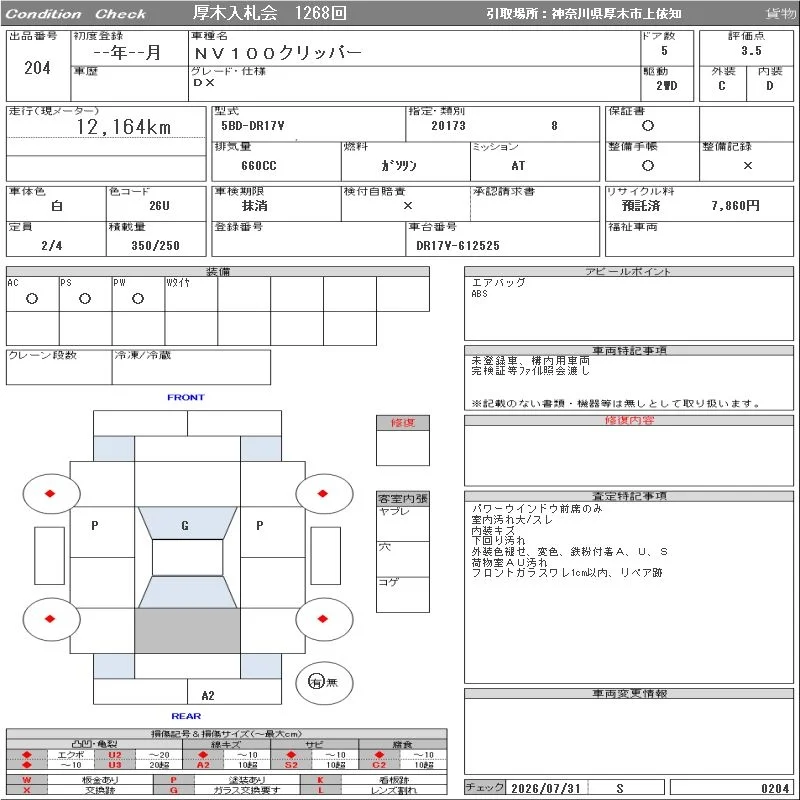
Task: Click the red diamond in the front tire oval on the diagram's left
Action: point(50,493)
